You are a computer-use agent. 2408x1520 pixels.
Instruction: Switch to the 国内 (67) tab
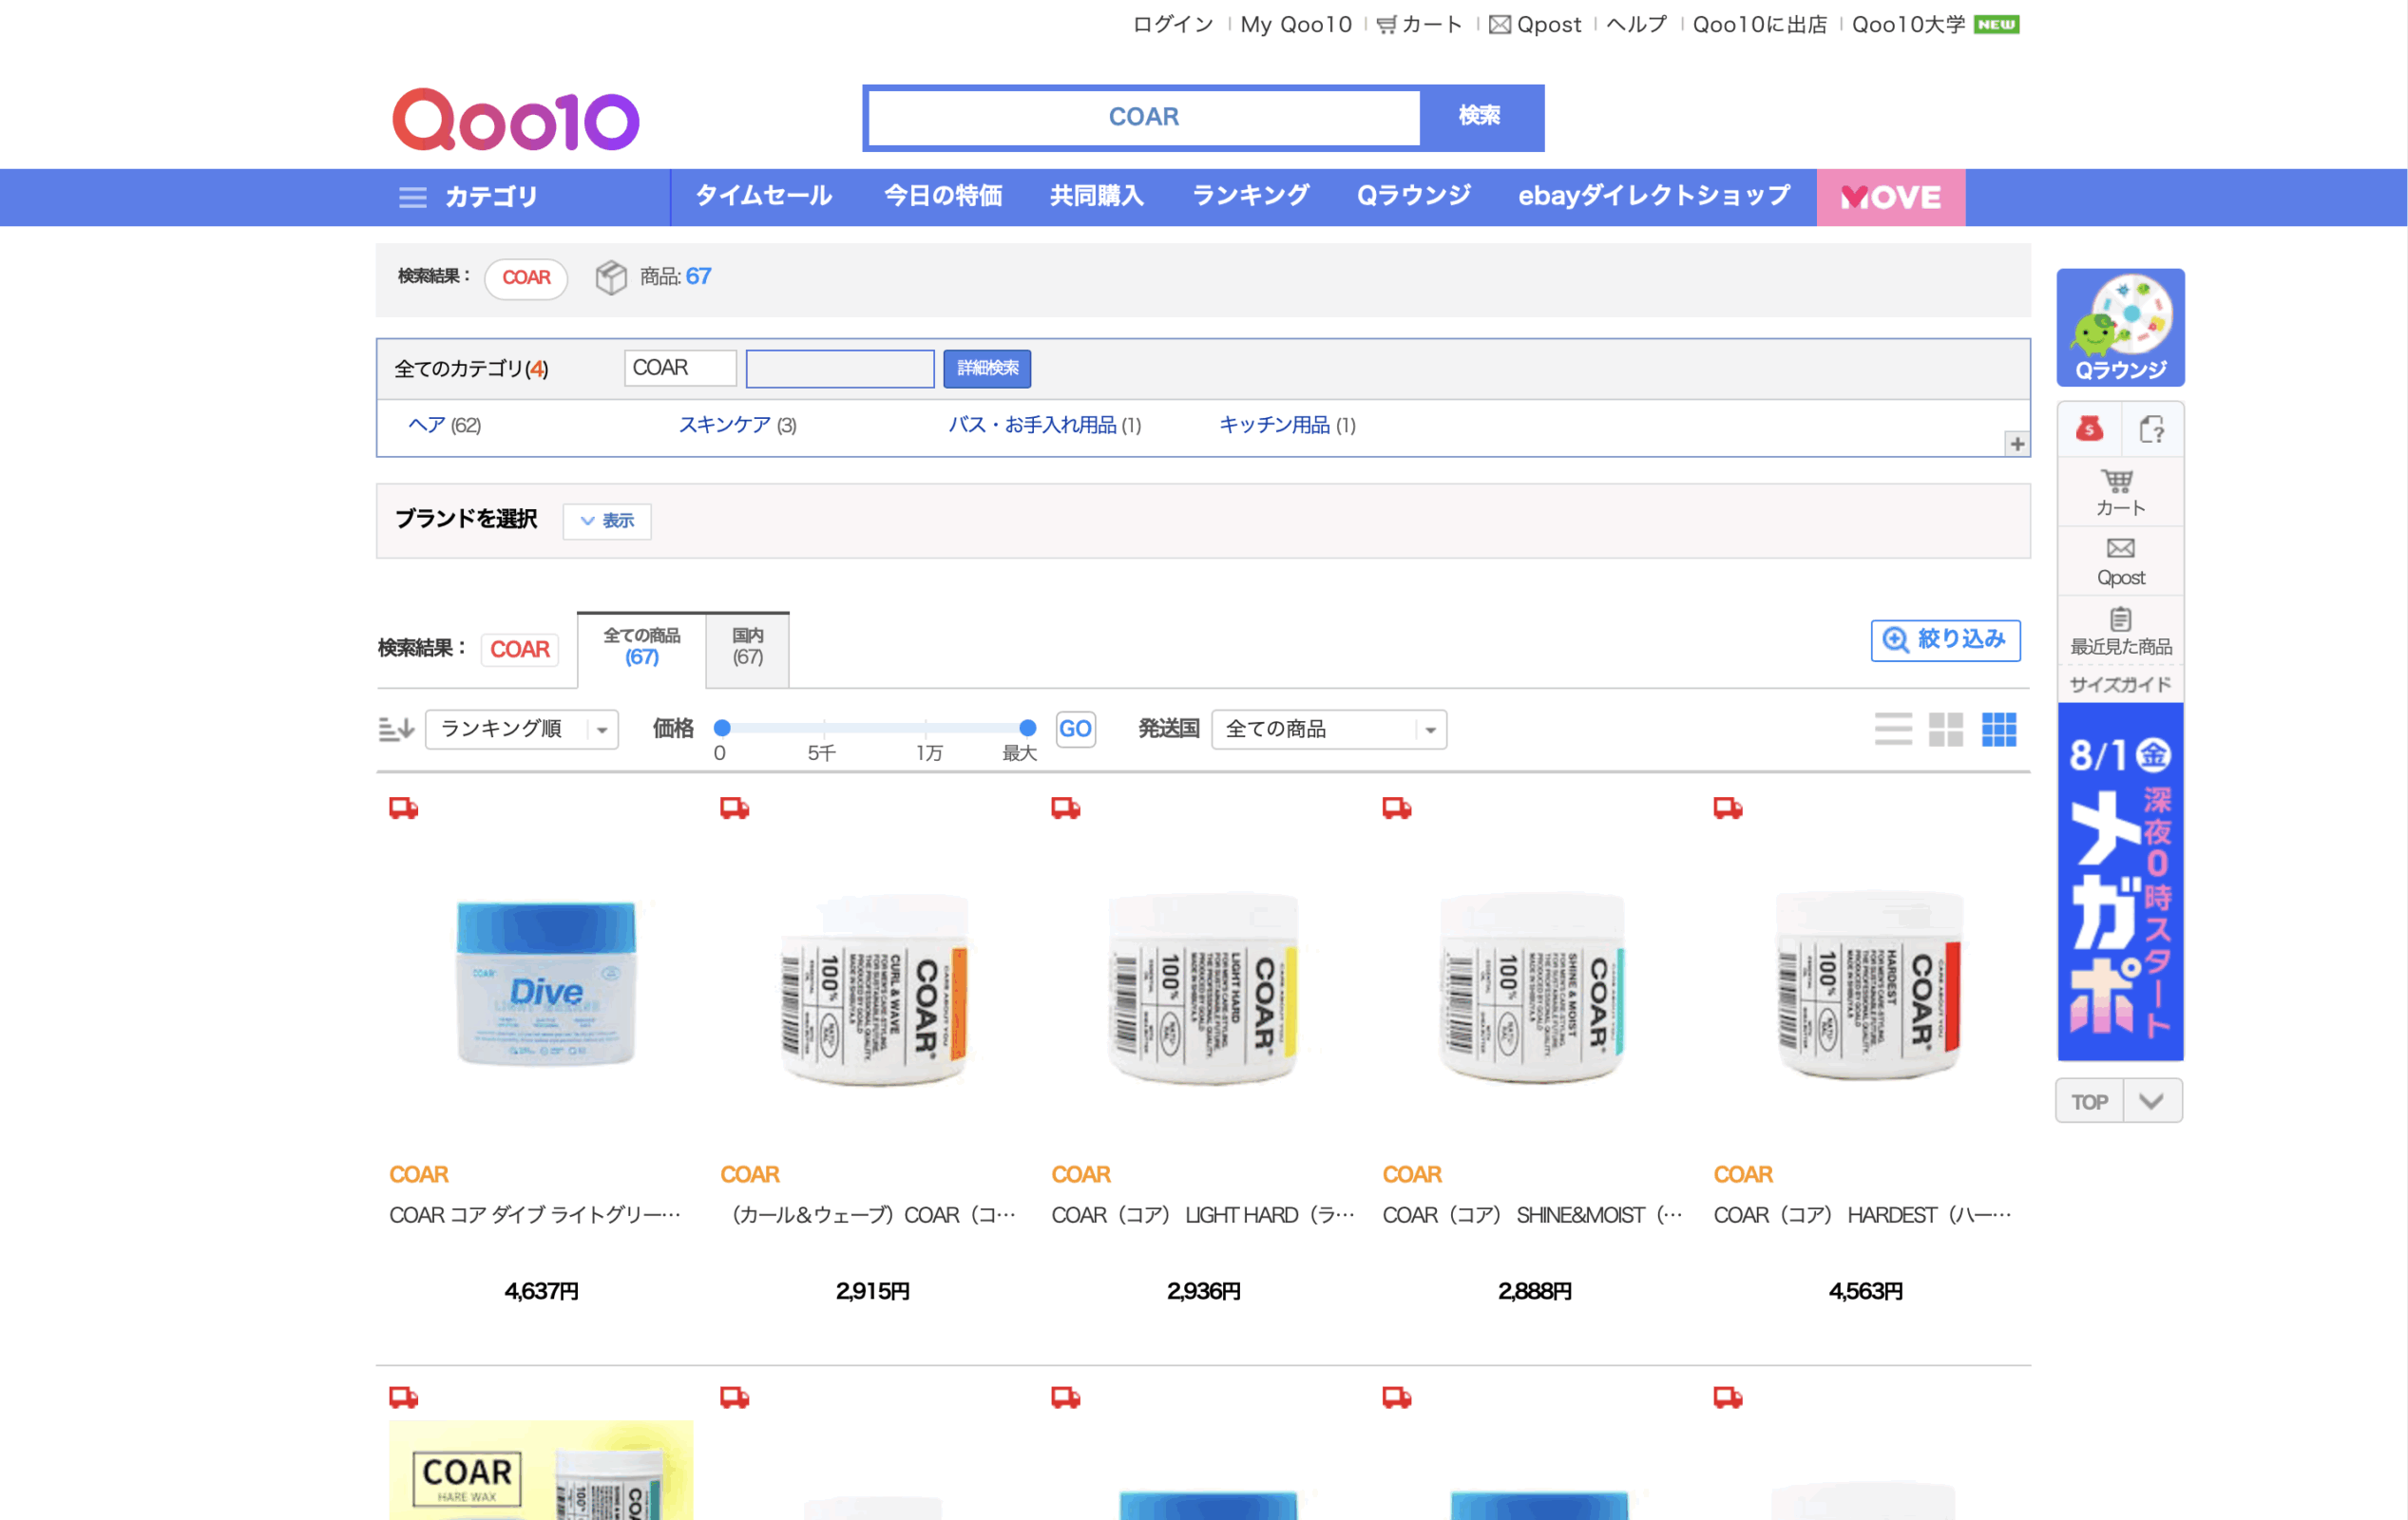(747, 647)
